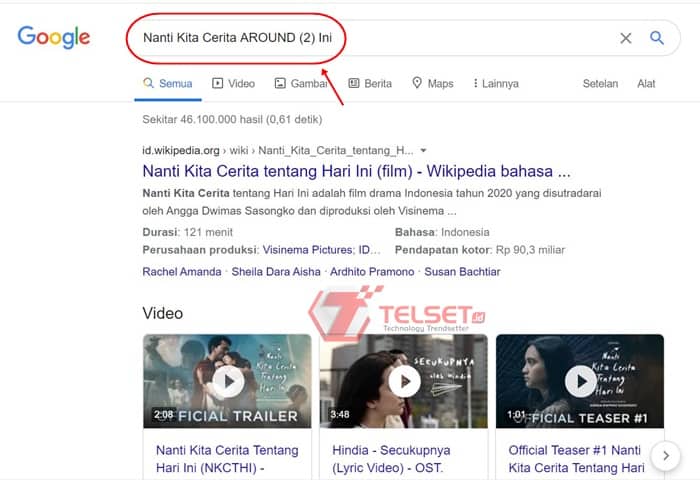Play the Official Teaser #1 thumbnail

(580, 381)
